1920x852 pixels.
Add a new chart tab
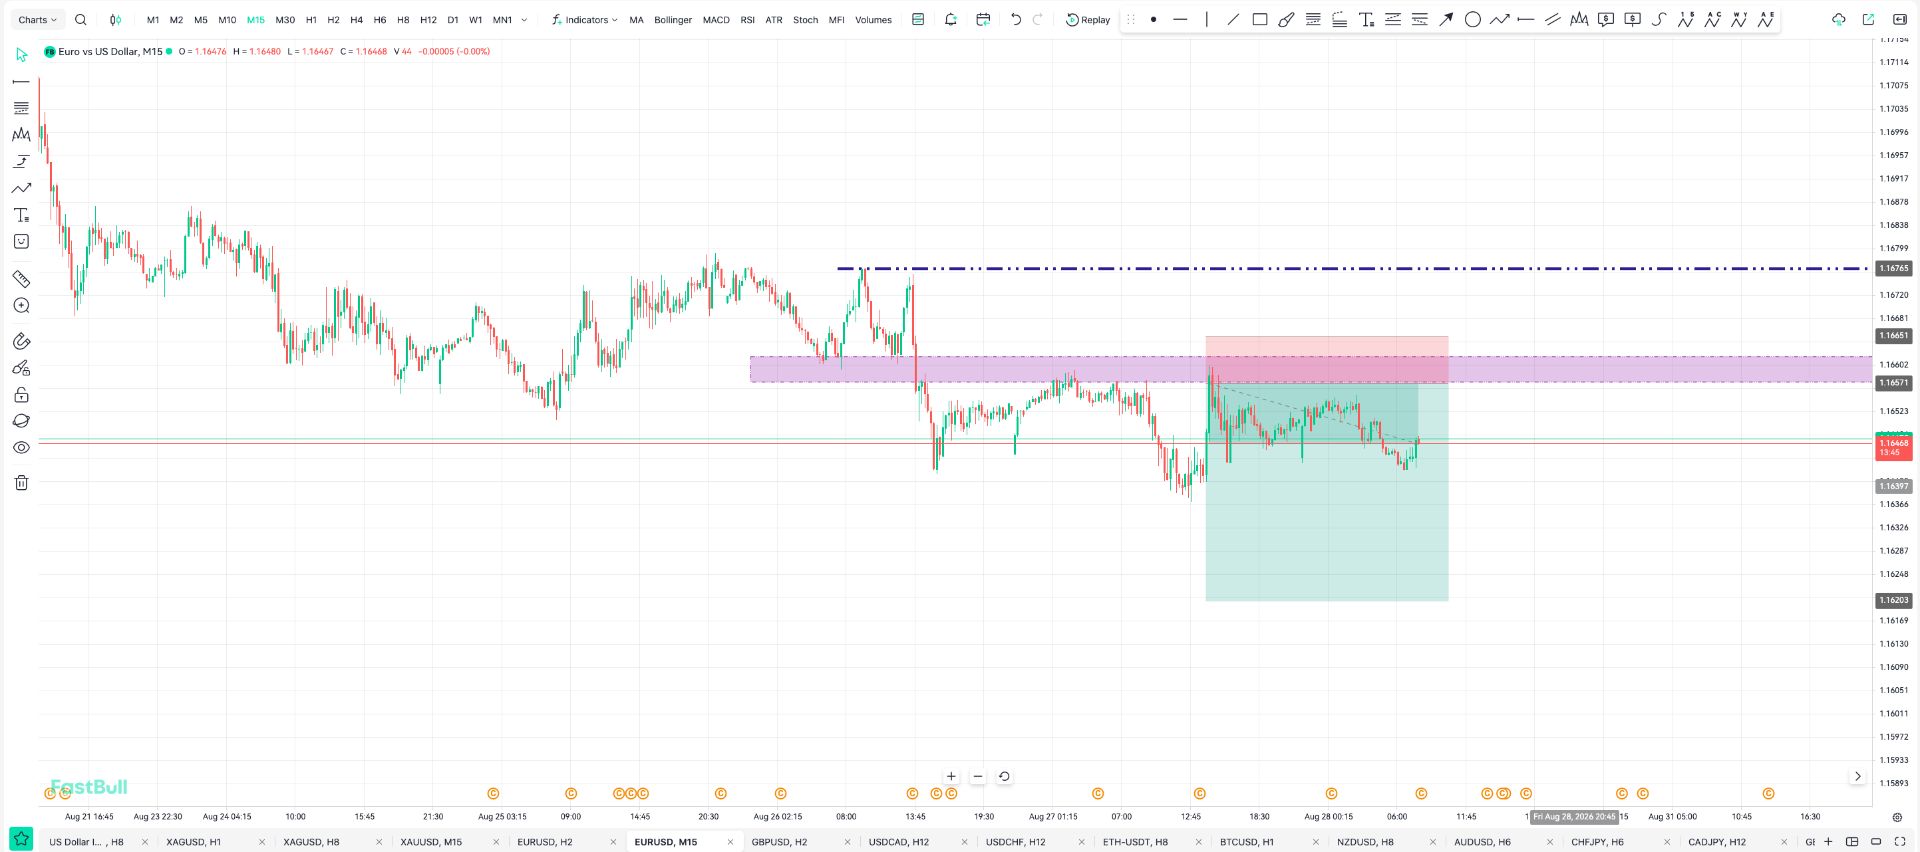[x=1828, y=842]
